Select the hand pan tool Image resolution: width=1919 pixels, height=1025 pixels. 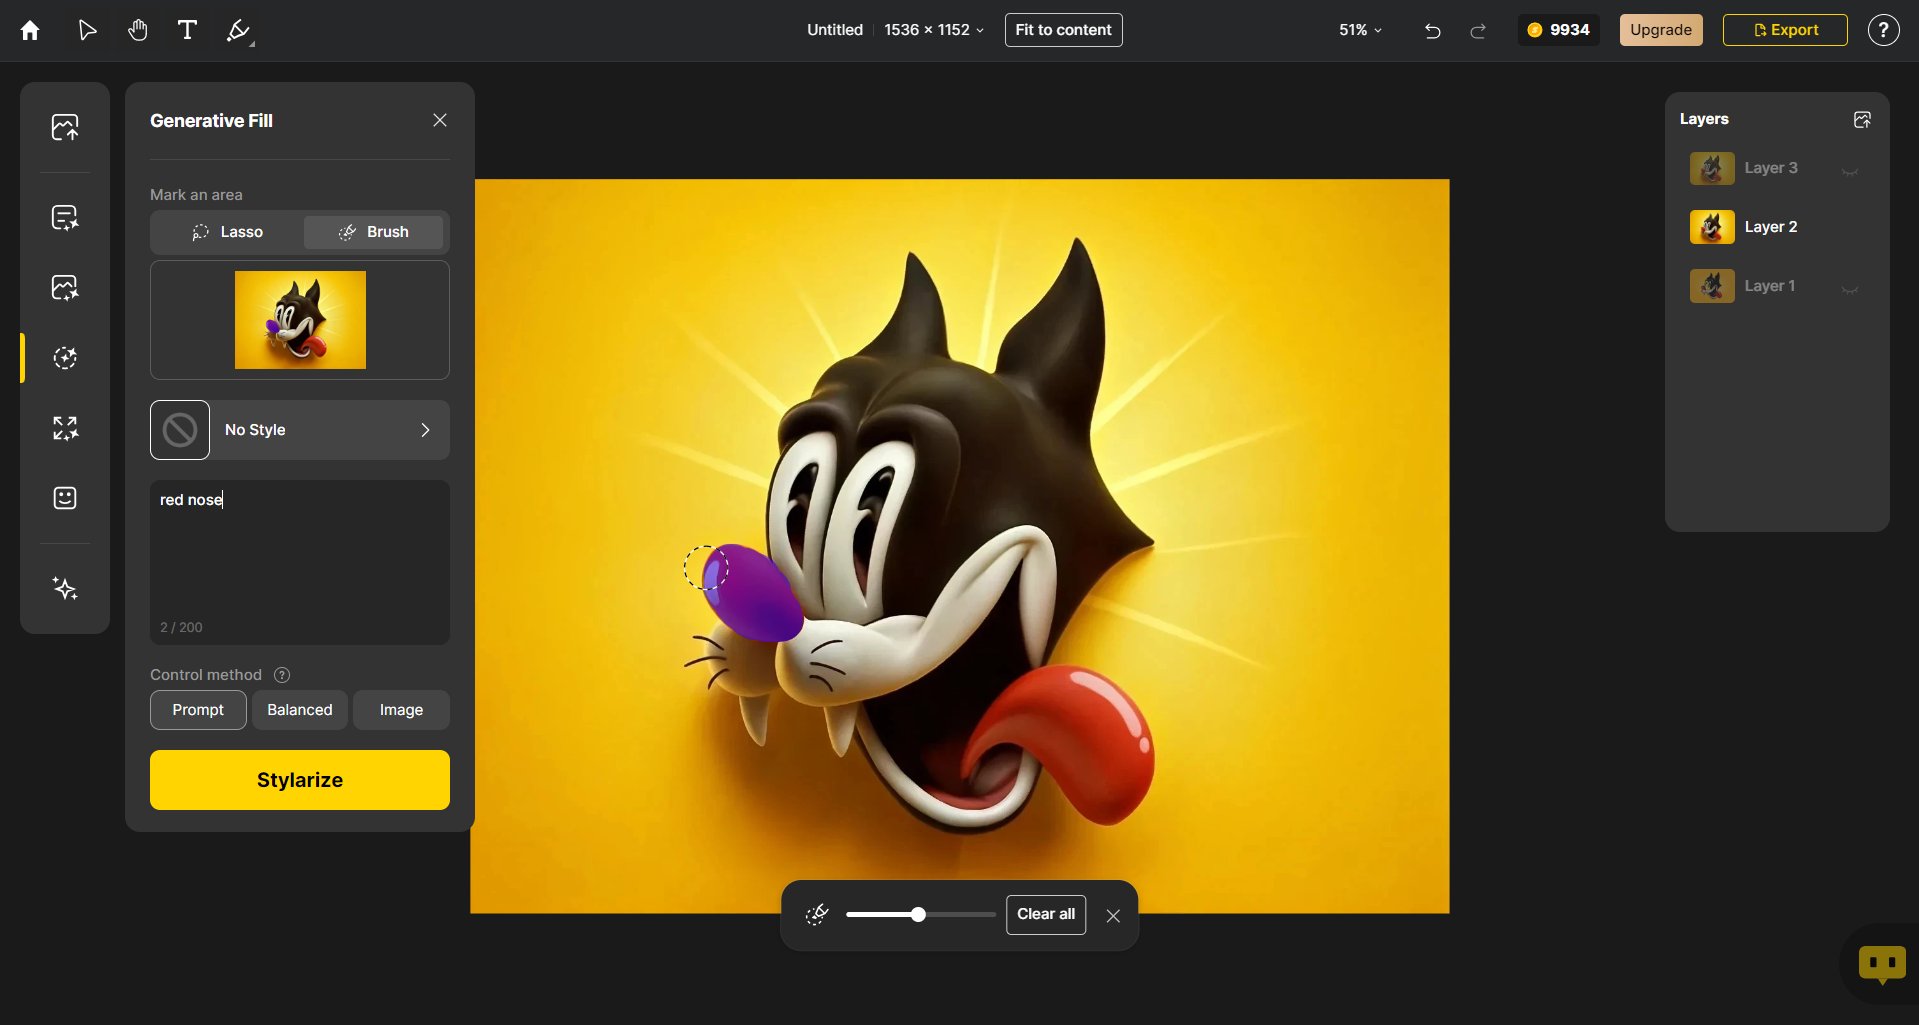click(137, 30)
